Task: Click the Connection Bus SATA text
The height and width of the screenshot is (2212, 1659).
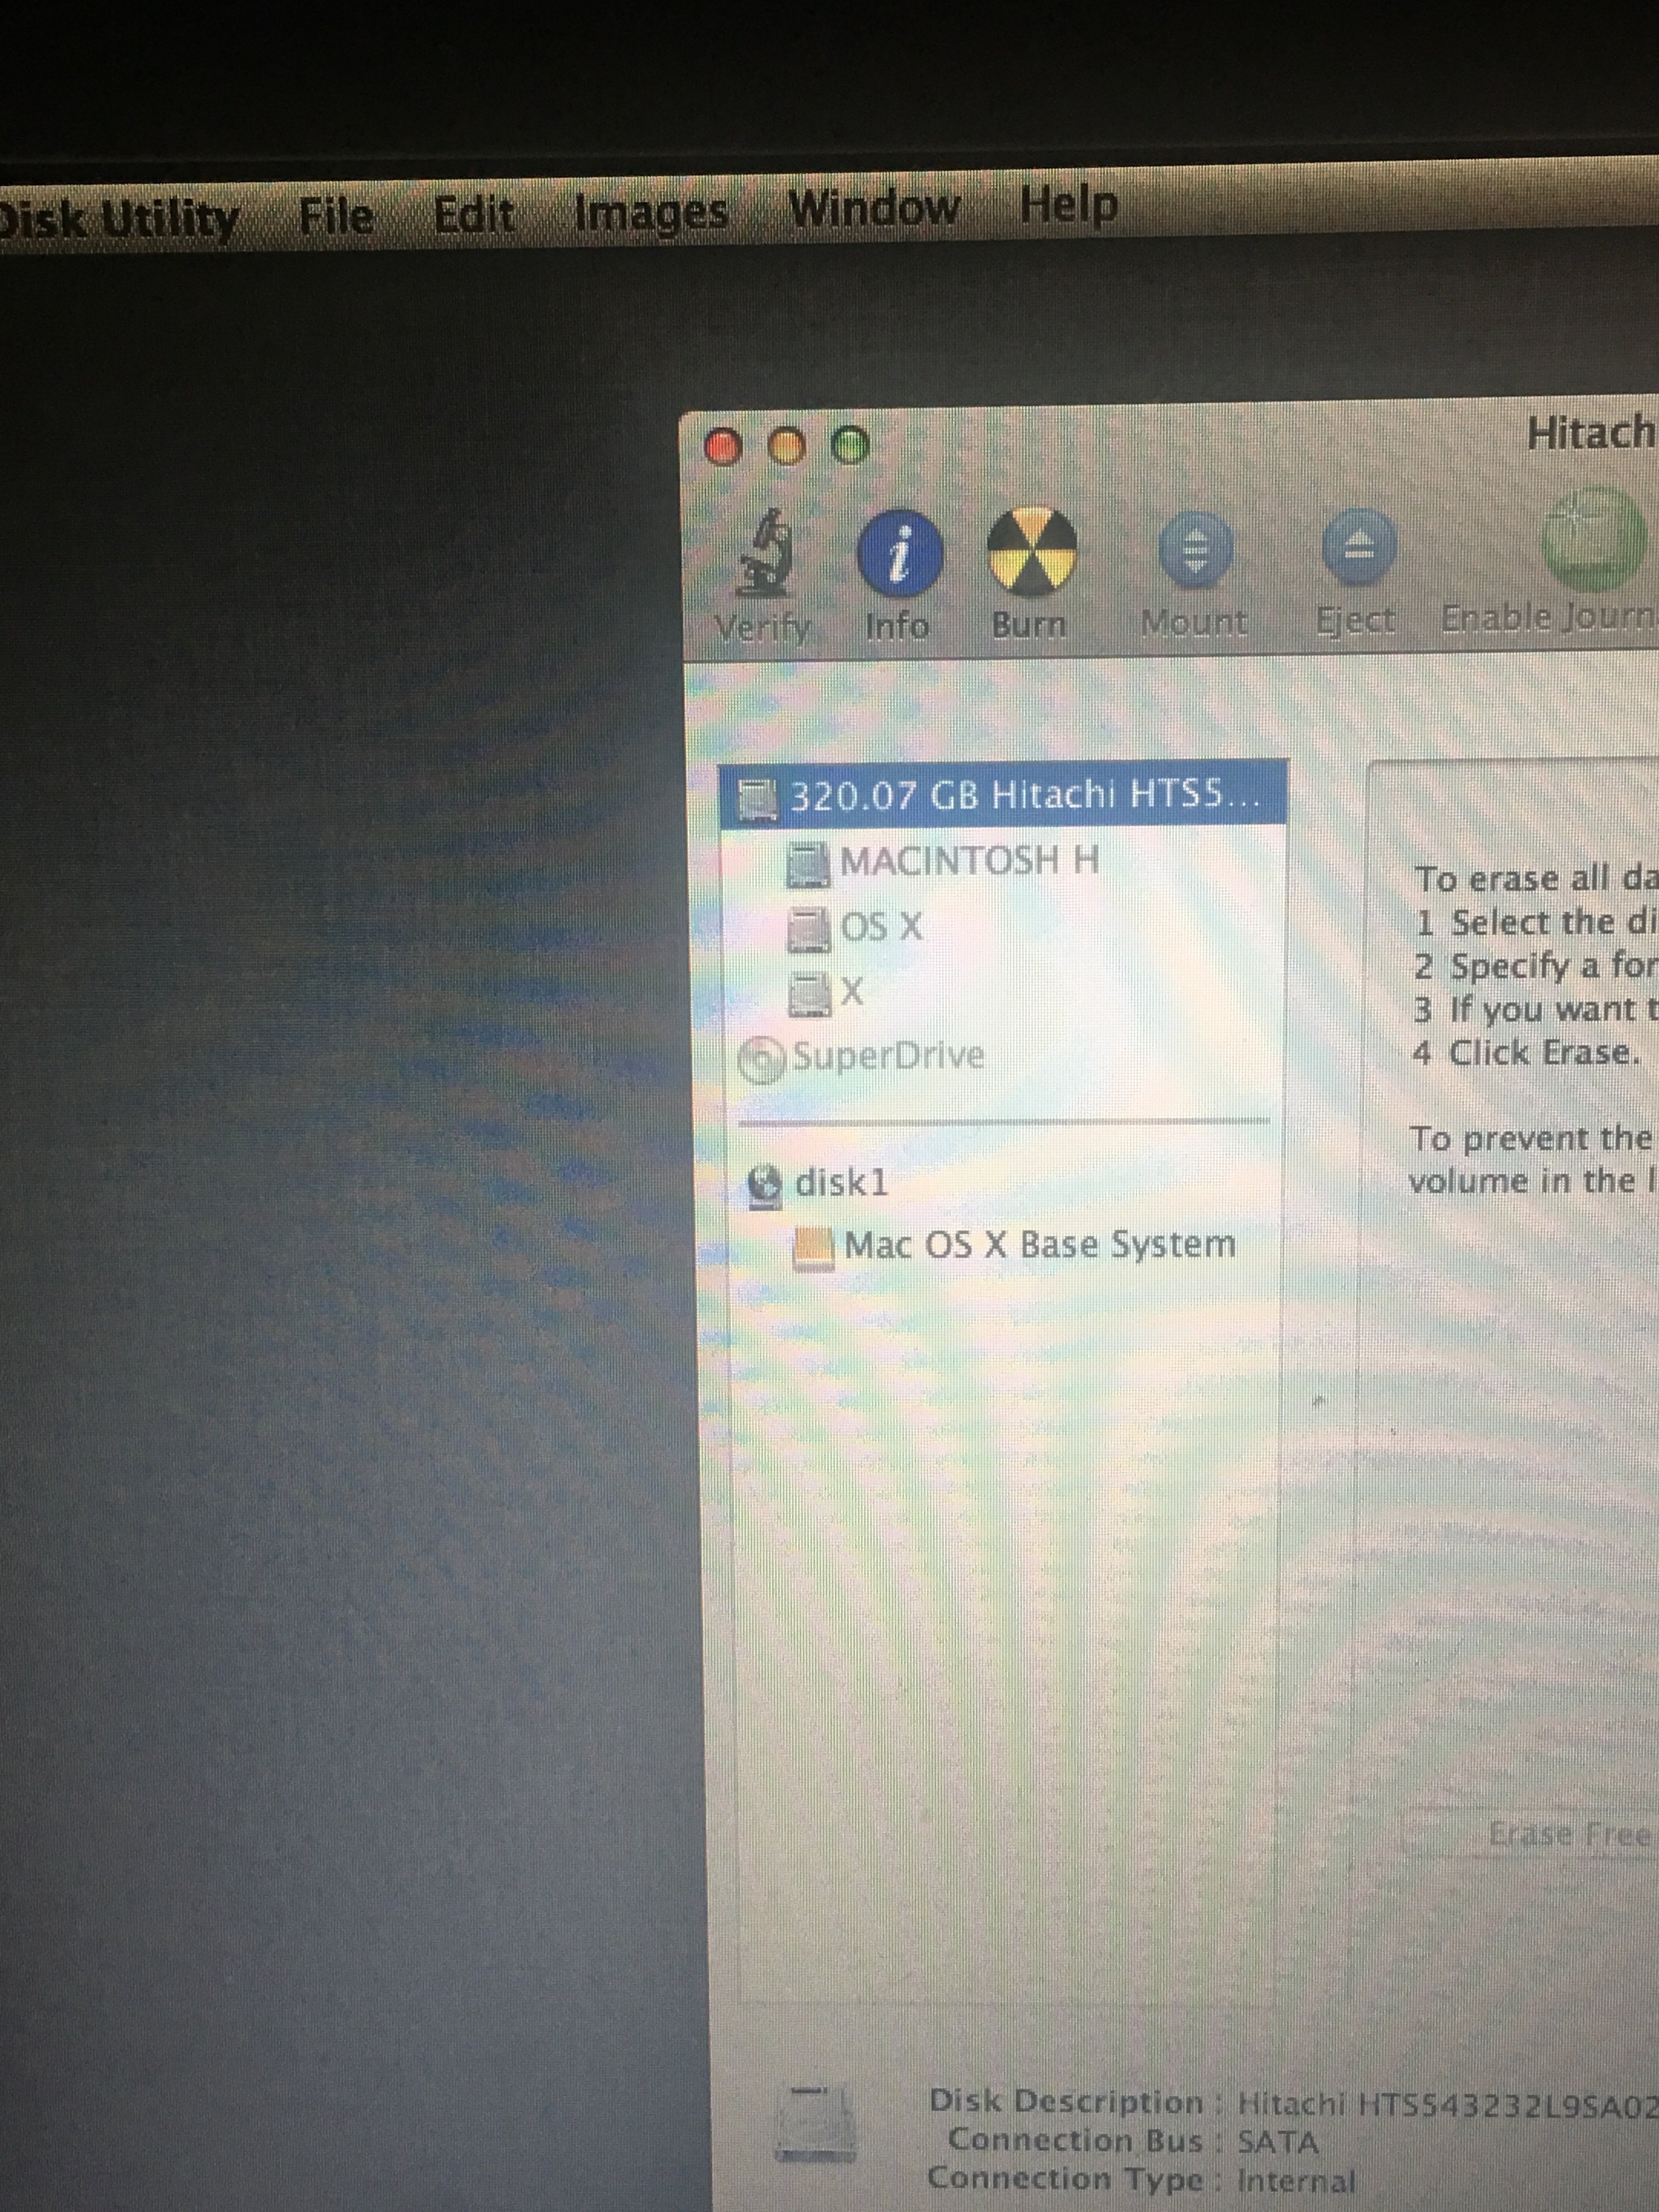Action: 1278,2141
